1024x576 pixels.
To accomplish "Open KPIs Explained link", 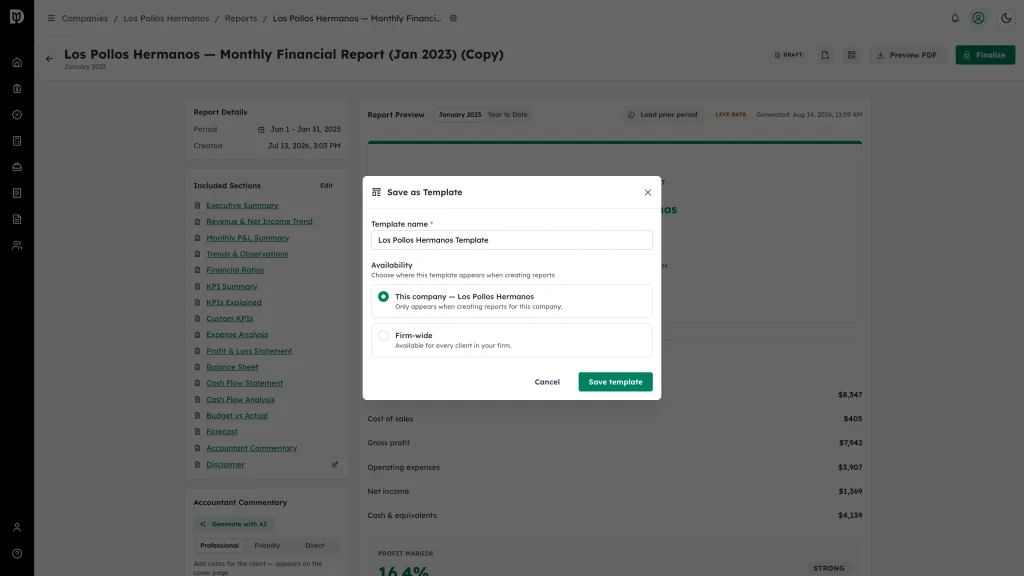I will (234, 302).
